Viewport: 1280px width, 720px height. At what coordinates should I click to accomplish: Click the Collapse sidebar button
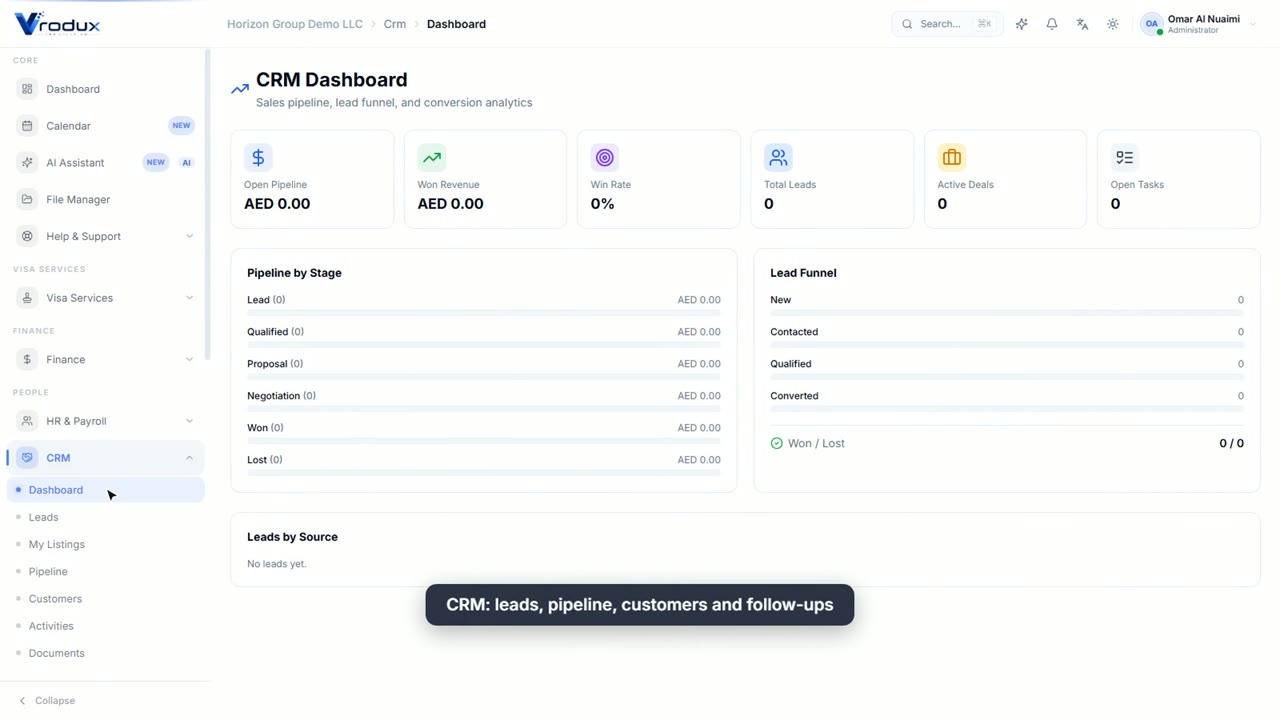[47, 701]
